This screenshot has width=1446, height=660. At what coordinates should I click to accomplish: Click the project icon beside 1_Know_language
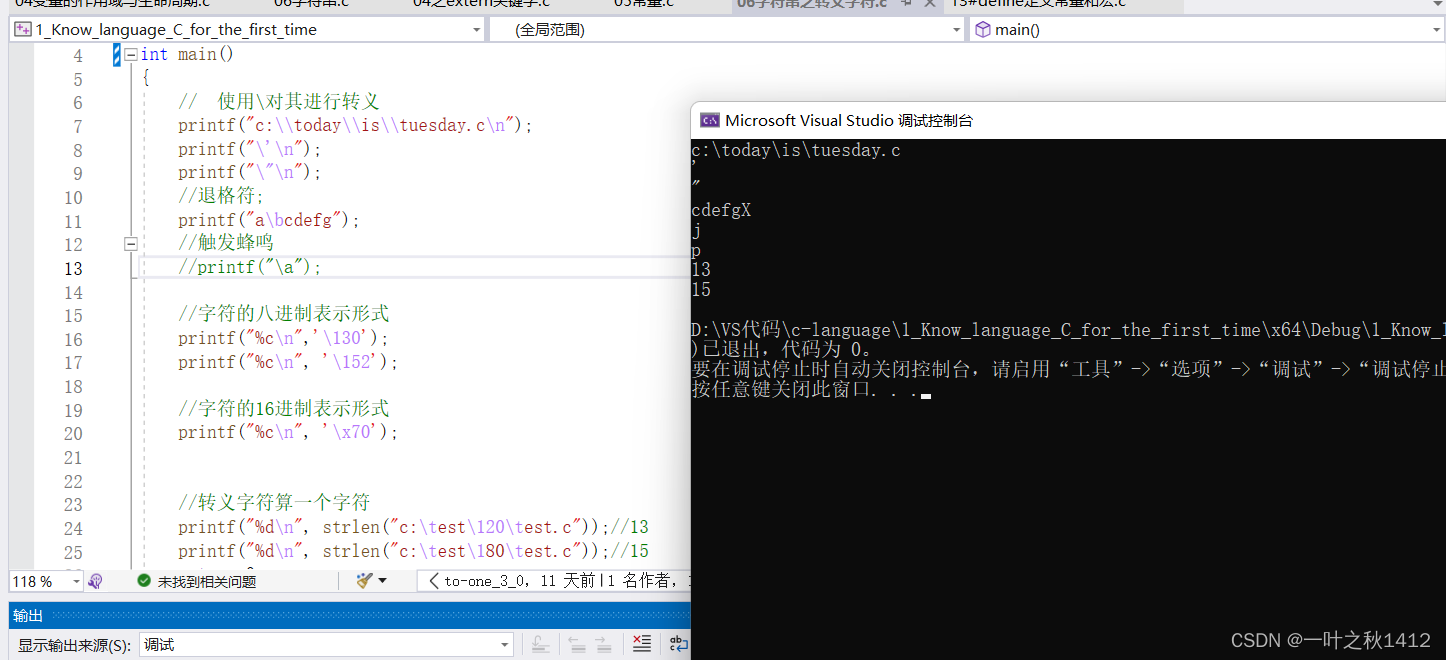[x=22, y=30]
